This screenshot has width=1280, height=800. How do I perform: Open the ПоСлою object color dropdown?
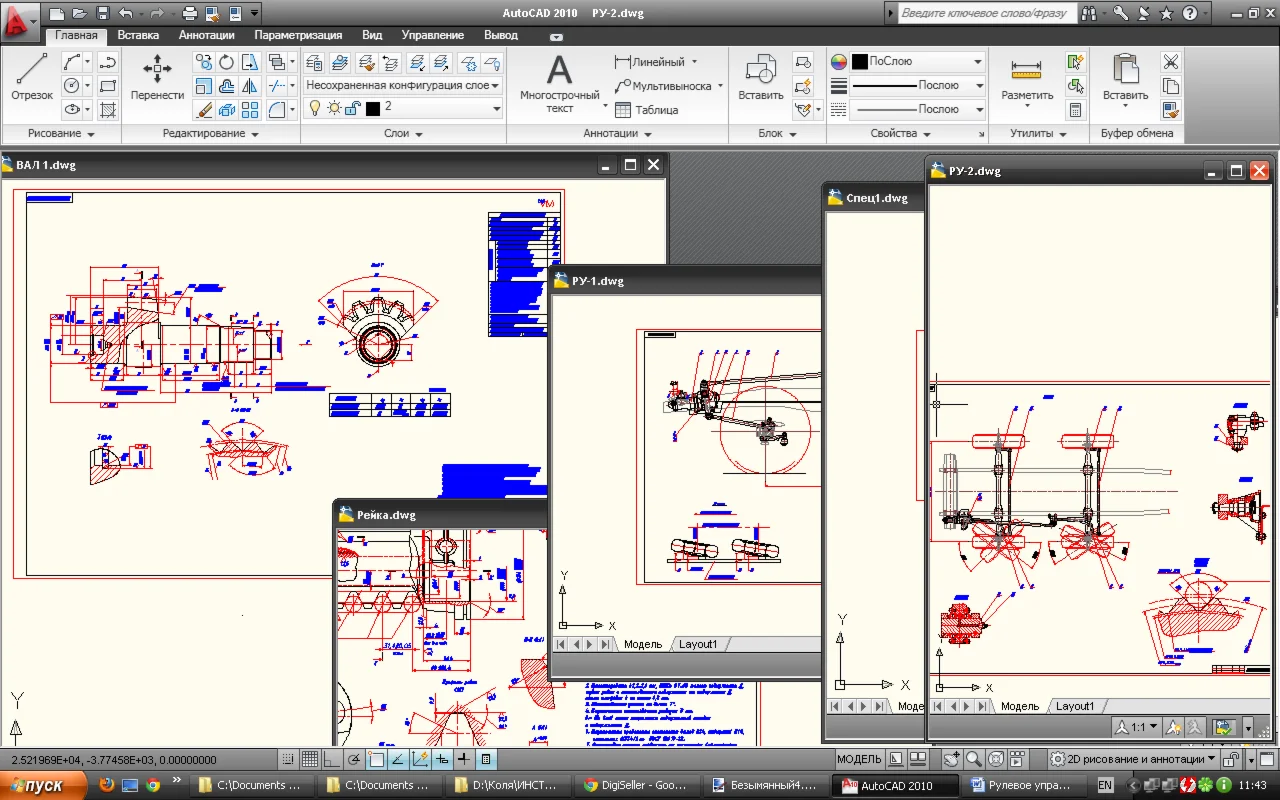[x=917, y=61]
